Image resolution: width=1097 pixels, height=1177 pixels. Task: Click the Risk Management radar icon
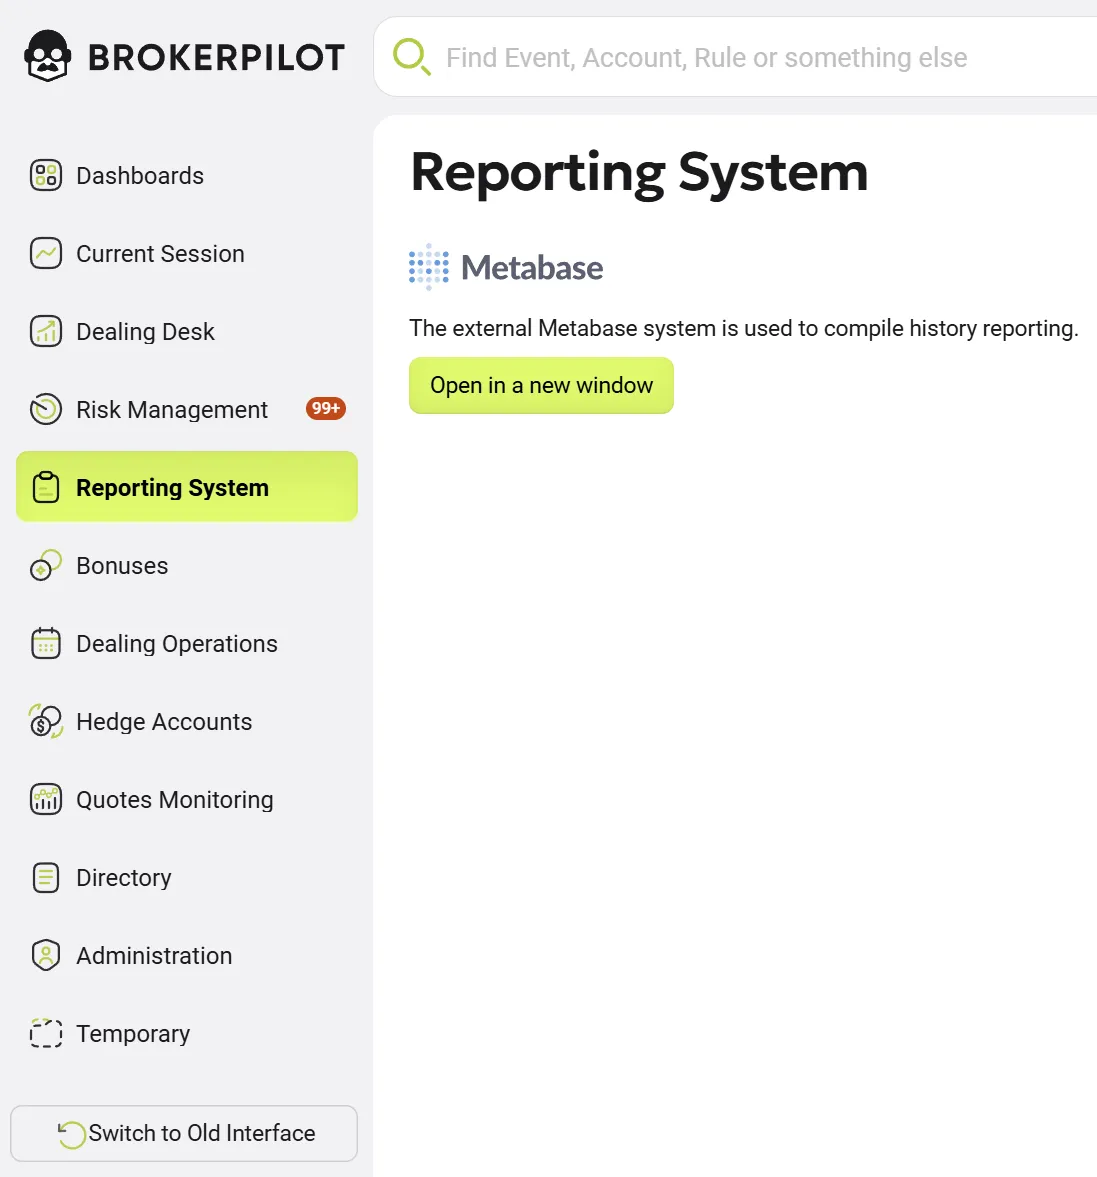46,410
